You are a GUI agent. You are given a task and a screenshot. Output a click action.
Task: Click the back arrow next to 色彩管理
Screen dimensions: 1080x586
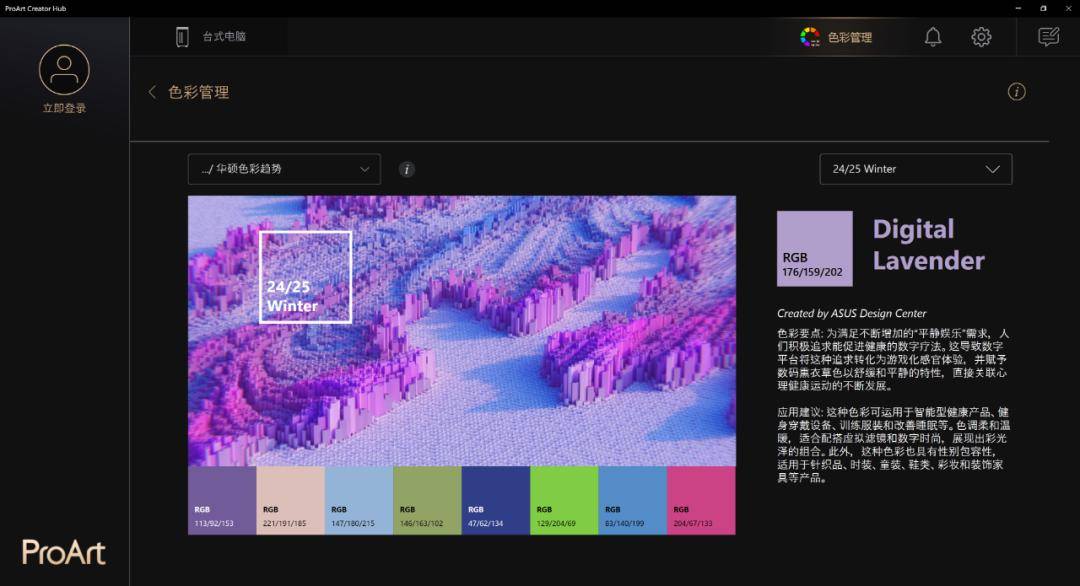151,91
